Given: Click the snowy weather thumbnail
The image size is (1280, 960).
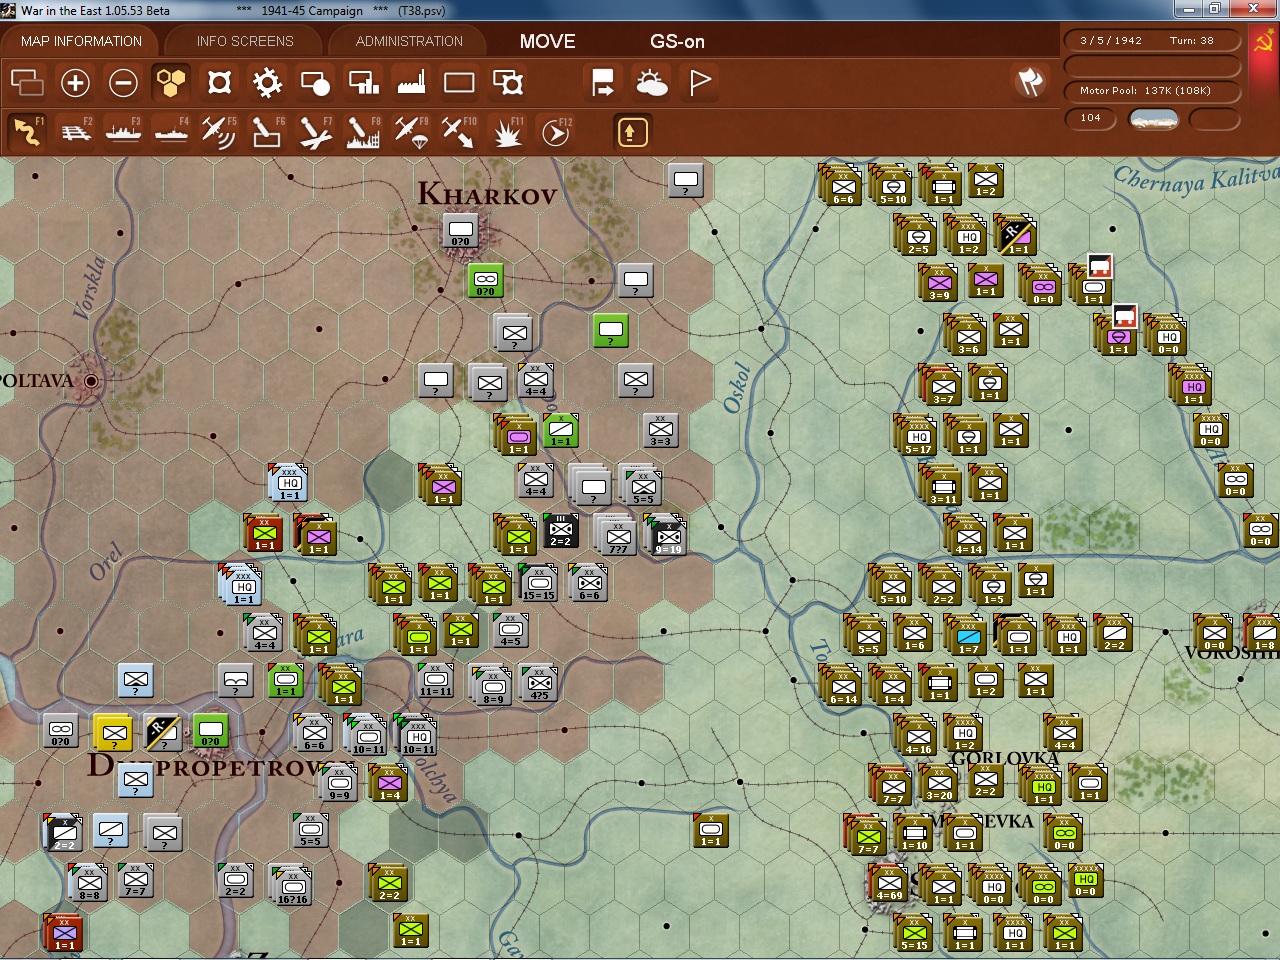Looking at the screenshot, I should [x=1153, y=119].
